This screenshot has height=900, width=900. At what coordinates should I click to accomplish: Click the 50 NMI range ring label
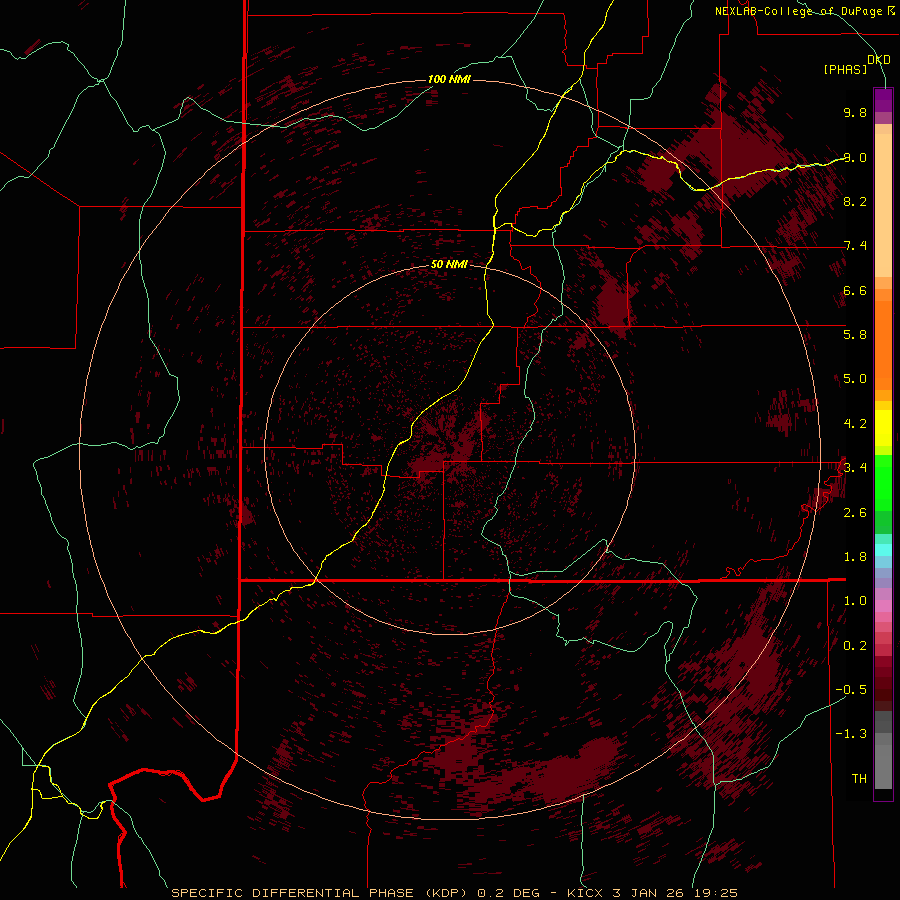click(x=449, y=264)
